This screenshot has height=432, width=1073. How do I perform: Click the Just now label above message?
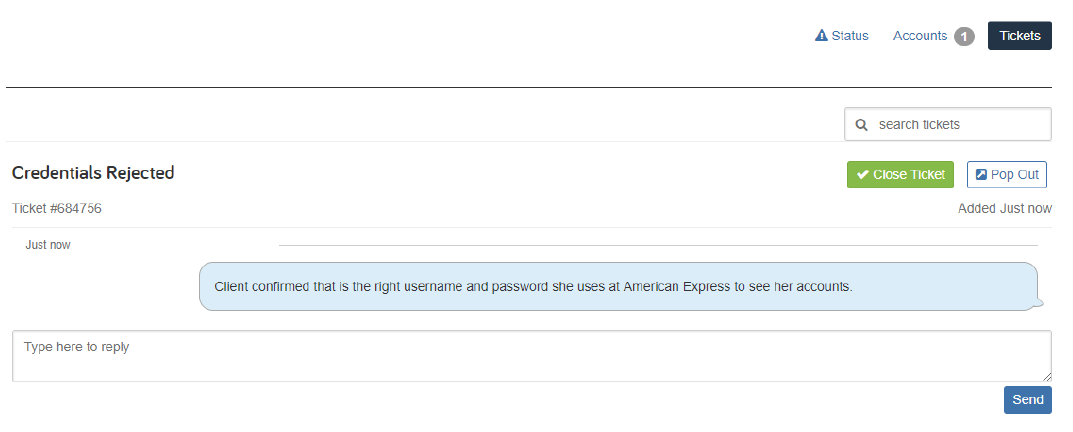pos(48,245)
